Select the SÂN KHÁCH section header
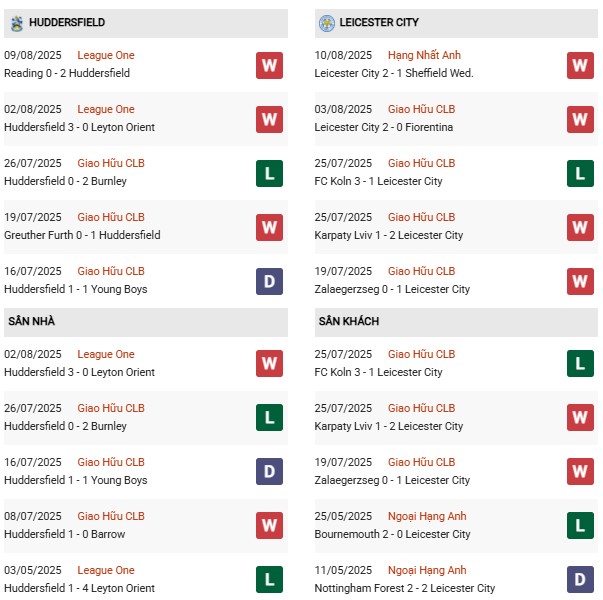The height and width of the screenshot is (600, 603). click(349, 321)
